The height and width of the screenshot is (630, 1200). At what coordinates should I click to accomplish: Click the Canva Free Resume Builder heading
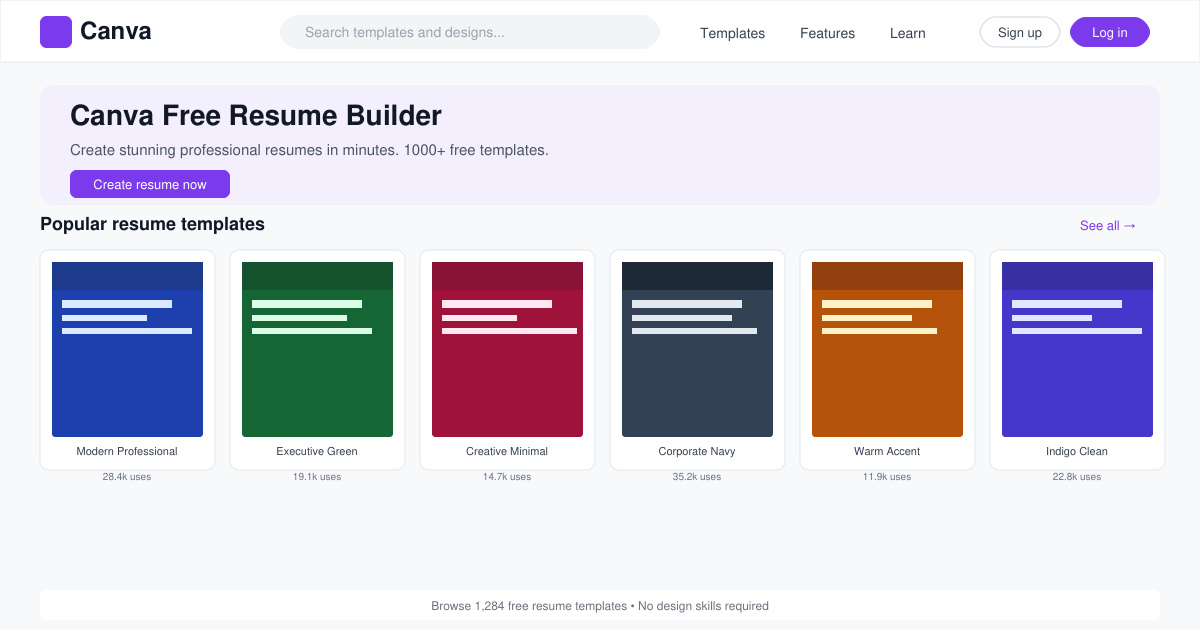coord(256,116)
